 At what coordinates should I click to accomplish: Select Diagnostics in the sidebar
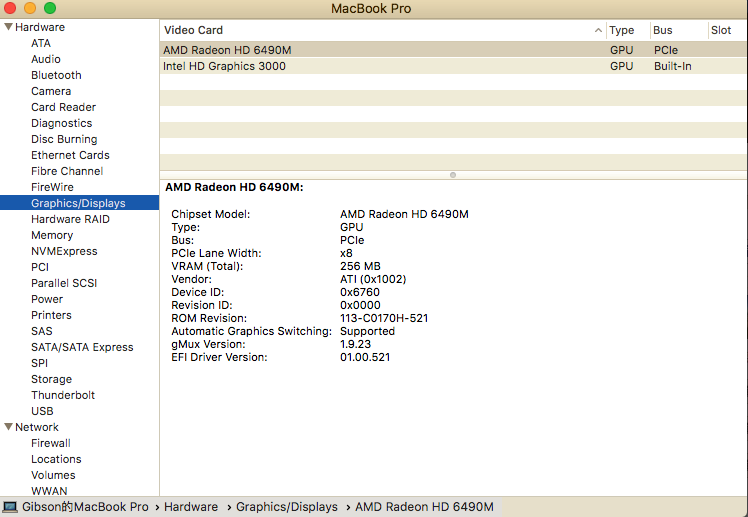coord(62,123)
